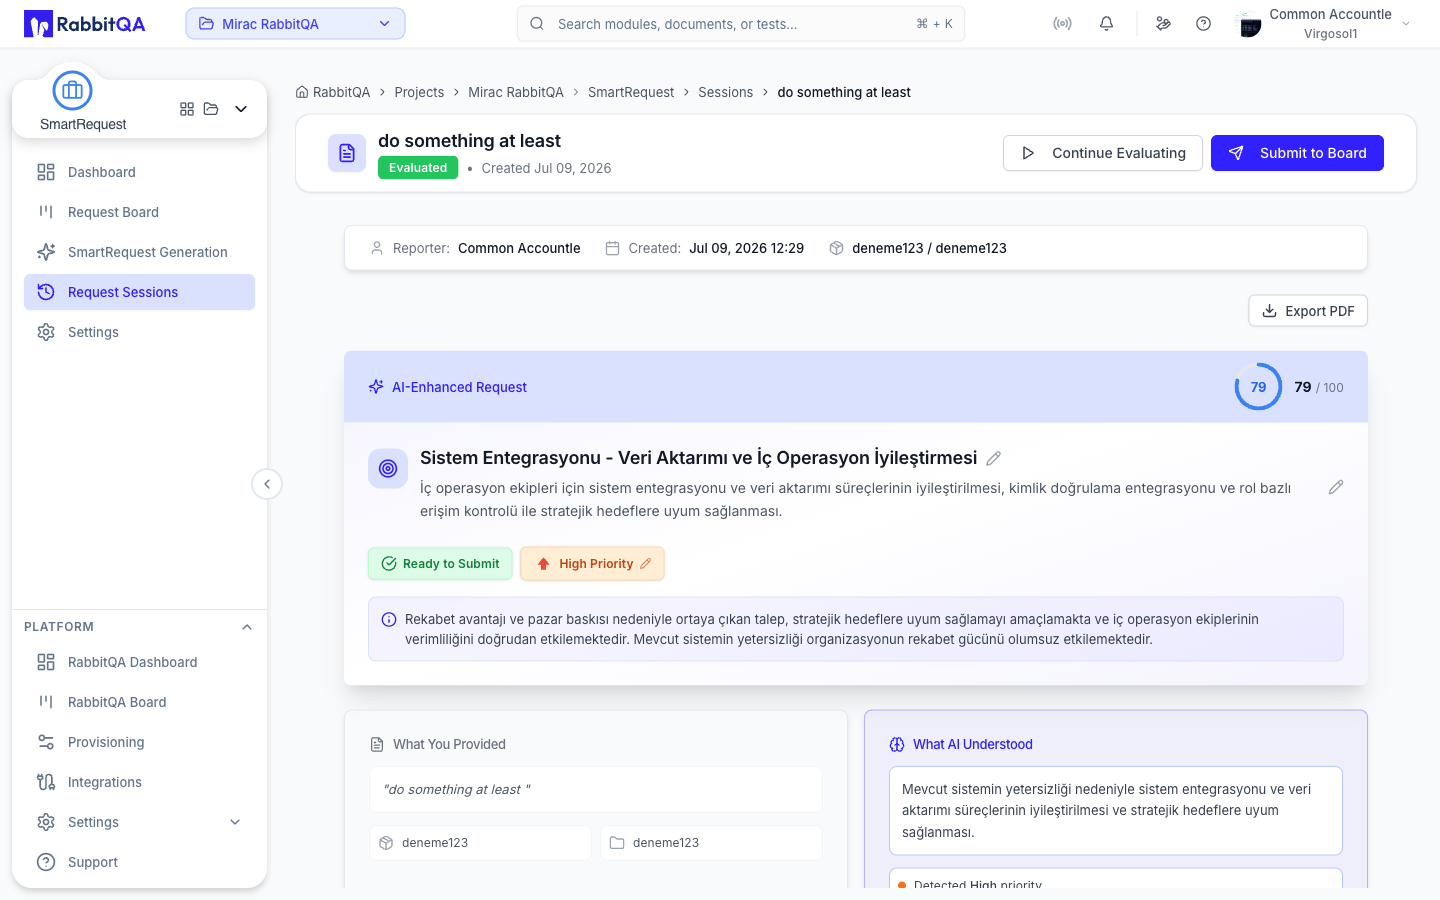Click the appearance settings icon beside help

click(x=1163, y=24)
